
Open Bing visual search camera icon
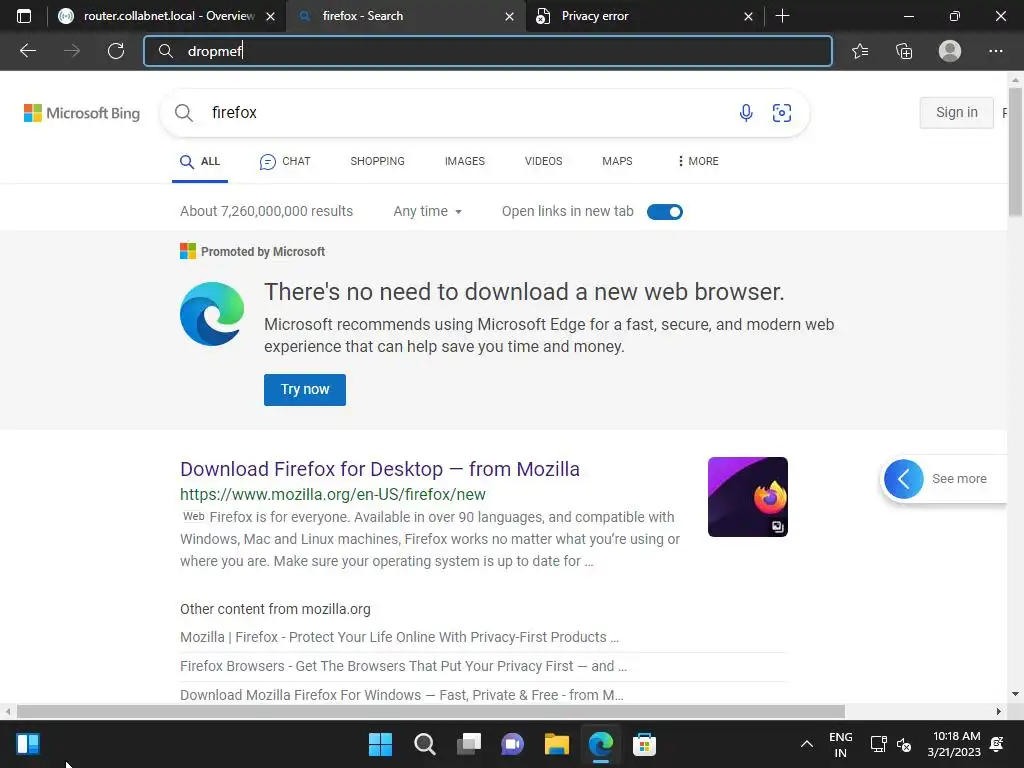[x=782, y=112]
